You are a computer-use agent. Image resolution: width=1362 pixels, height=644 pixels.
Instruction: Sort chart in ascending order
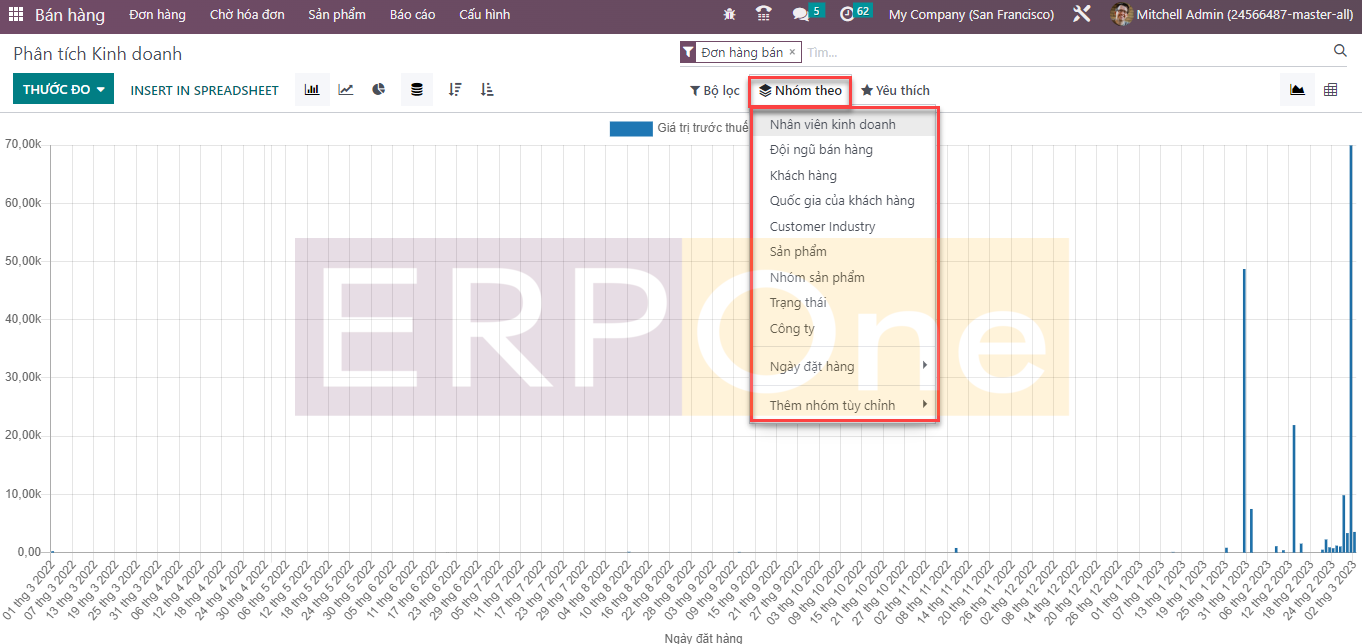[x=487, y=90]
